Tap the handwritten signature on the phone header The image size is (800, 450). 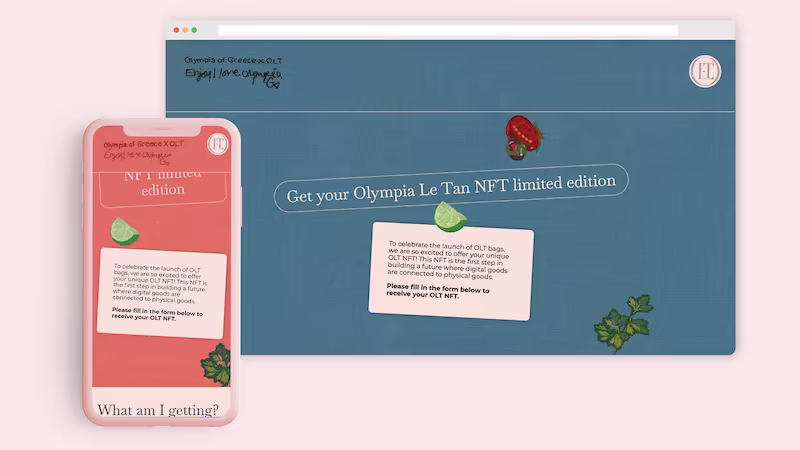[x=138, y=158]
